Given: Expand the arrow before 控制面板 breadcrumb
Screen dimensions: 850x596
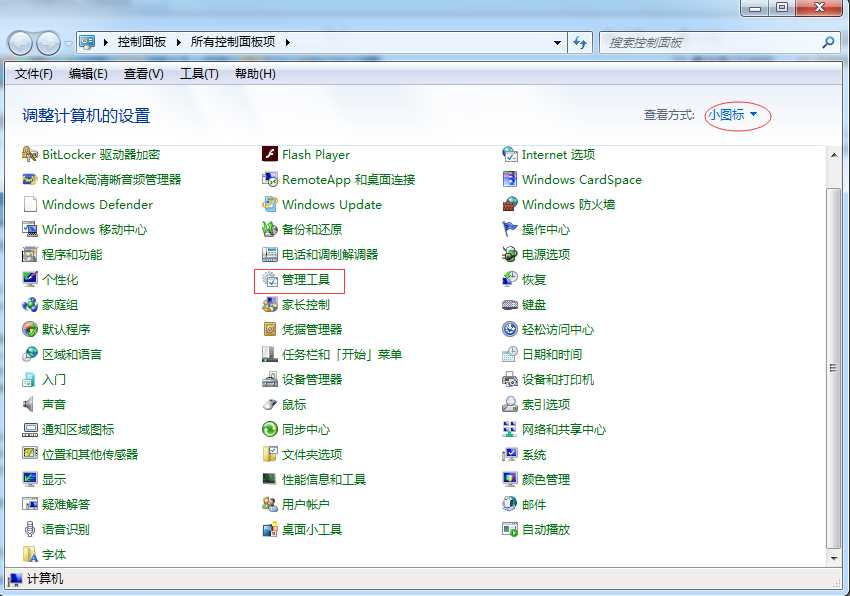Looking at the screenshot, I should point(105,42).
